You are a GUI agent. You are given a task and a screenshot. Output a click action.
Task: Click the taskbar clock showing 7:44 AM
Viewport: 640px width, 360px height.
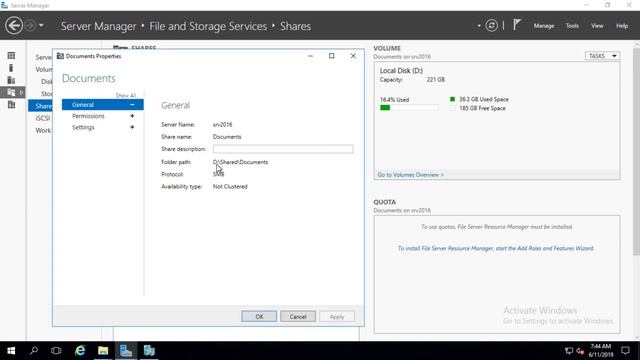click(600, 351)
